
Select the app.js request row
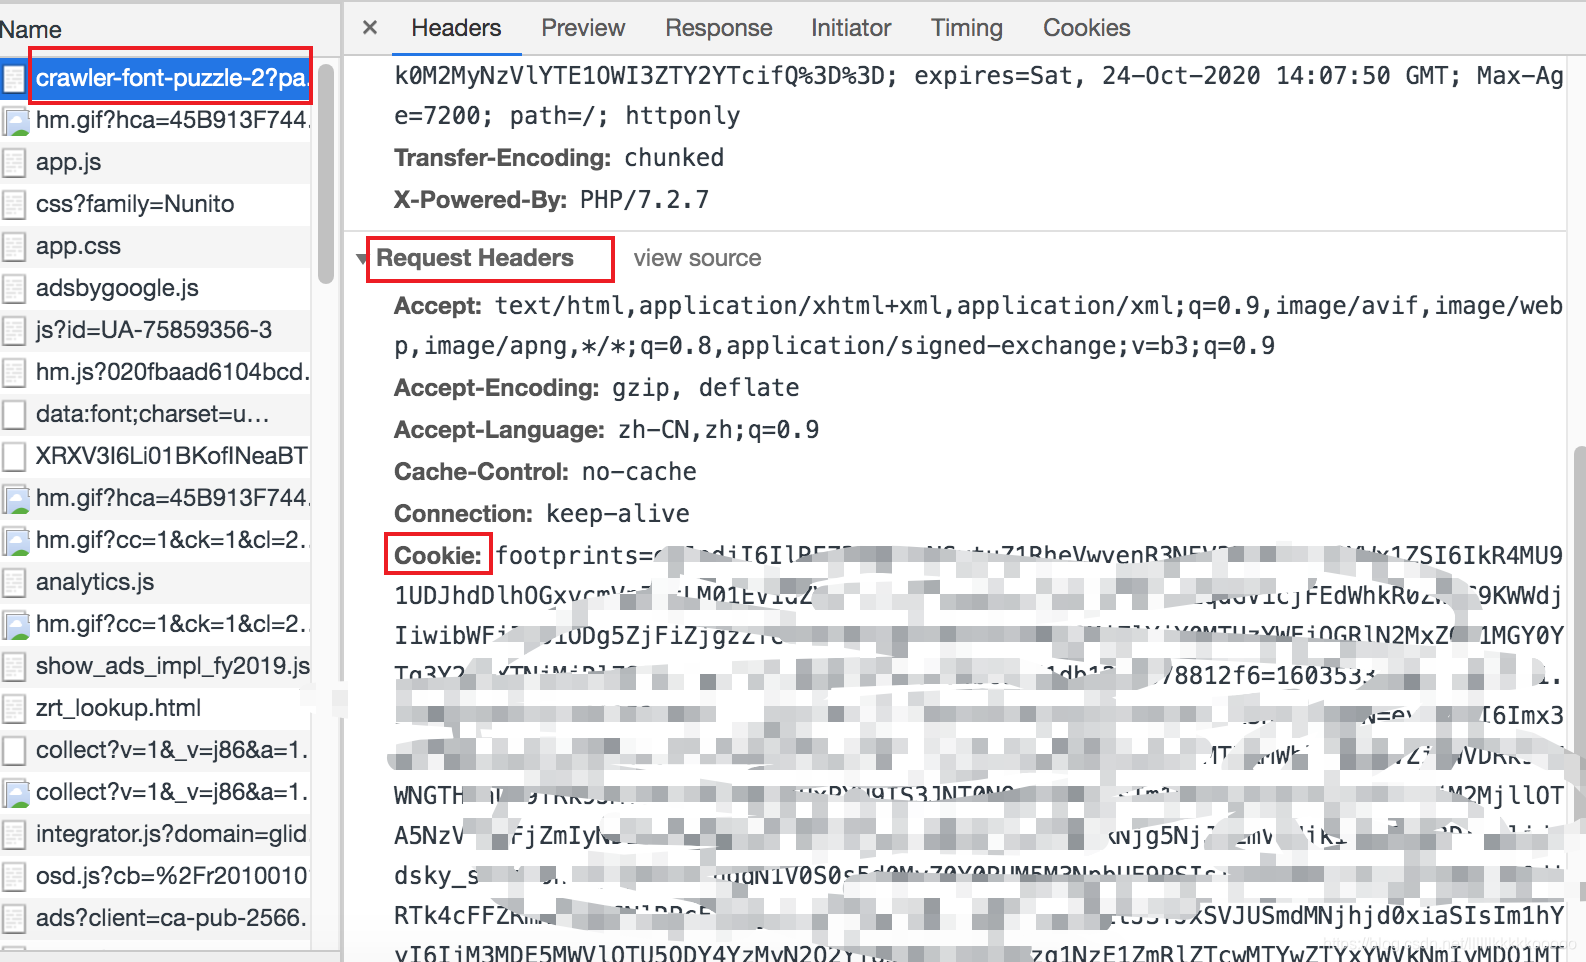(155, 162)
